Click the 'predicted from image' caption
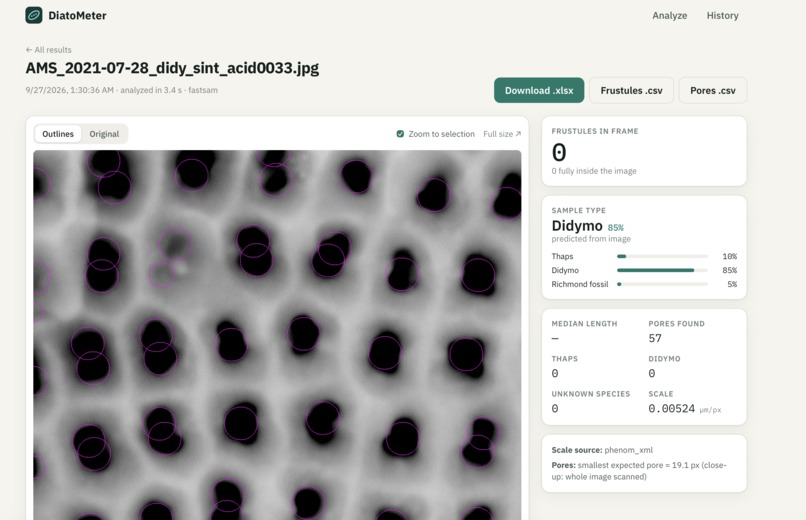The height and width of the screenshot is (520, 806). tap(591, 239)
